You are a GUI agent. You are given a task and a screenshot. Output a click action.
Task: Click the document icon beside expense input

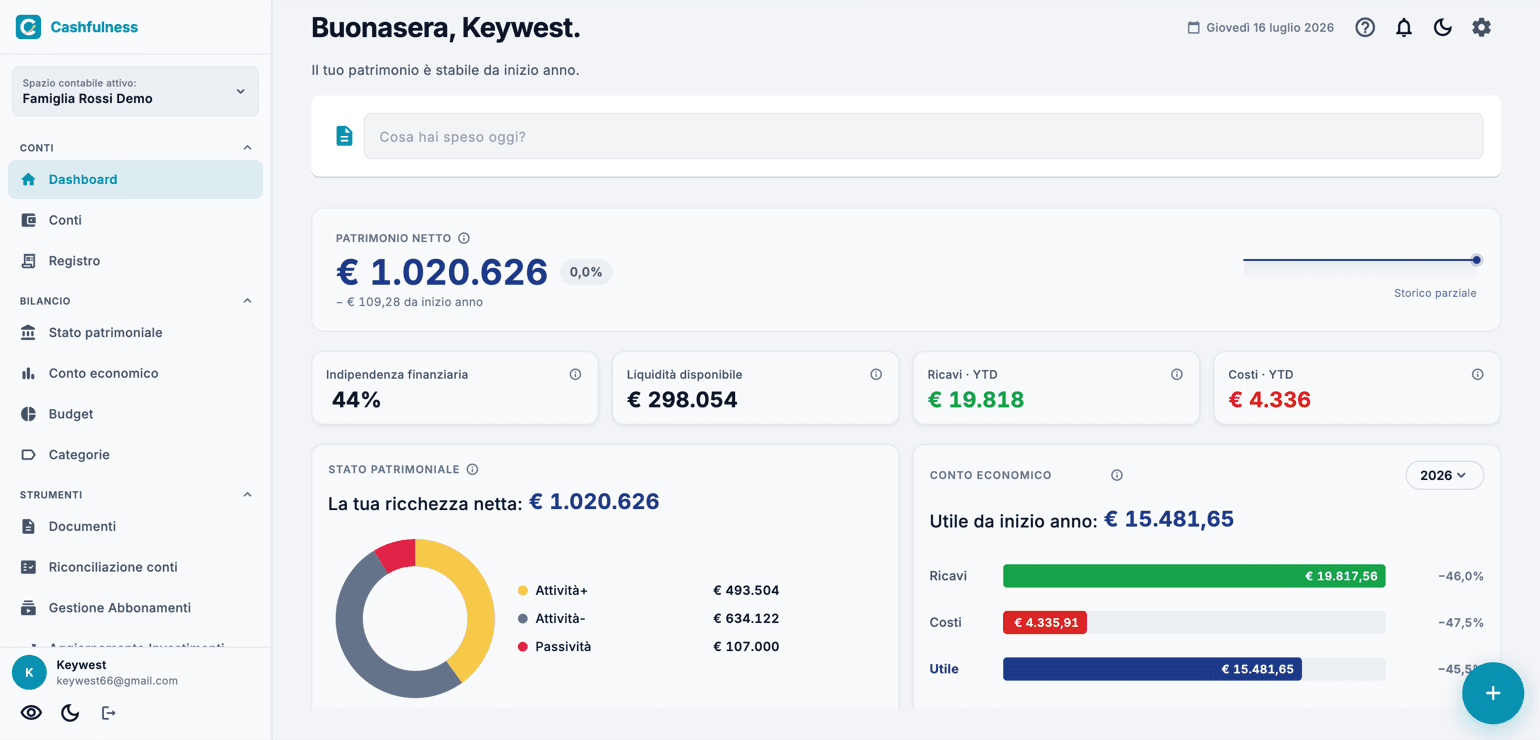(344, 136)
